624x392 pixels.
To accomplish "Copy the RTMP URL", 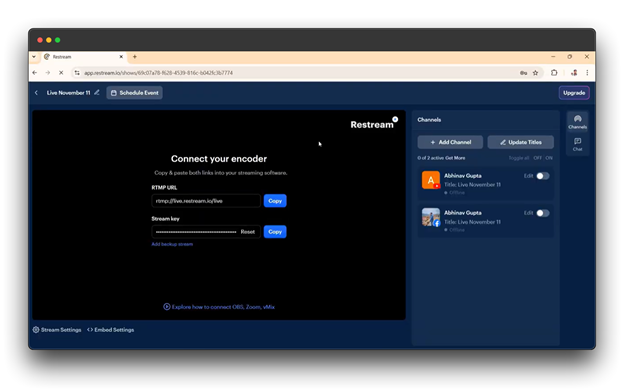I will 275,201.
